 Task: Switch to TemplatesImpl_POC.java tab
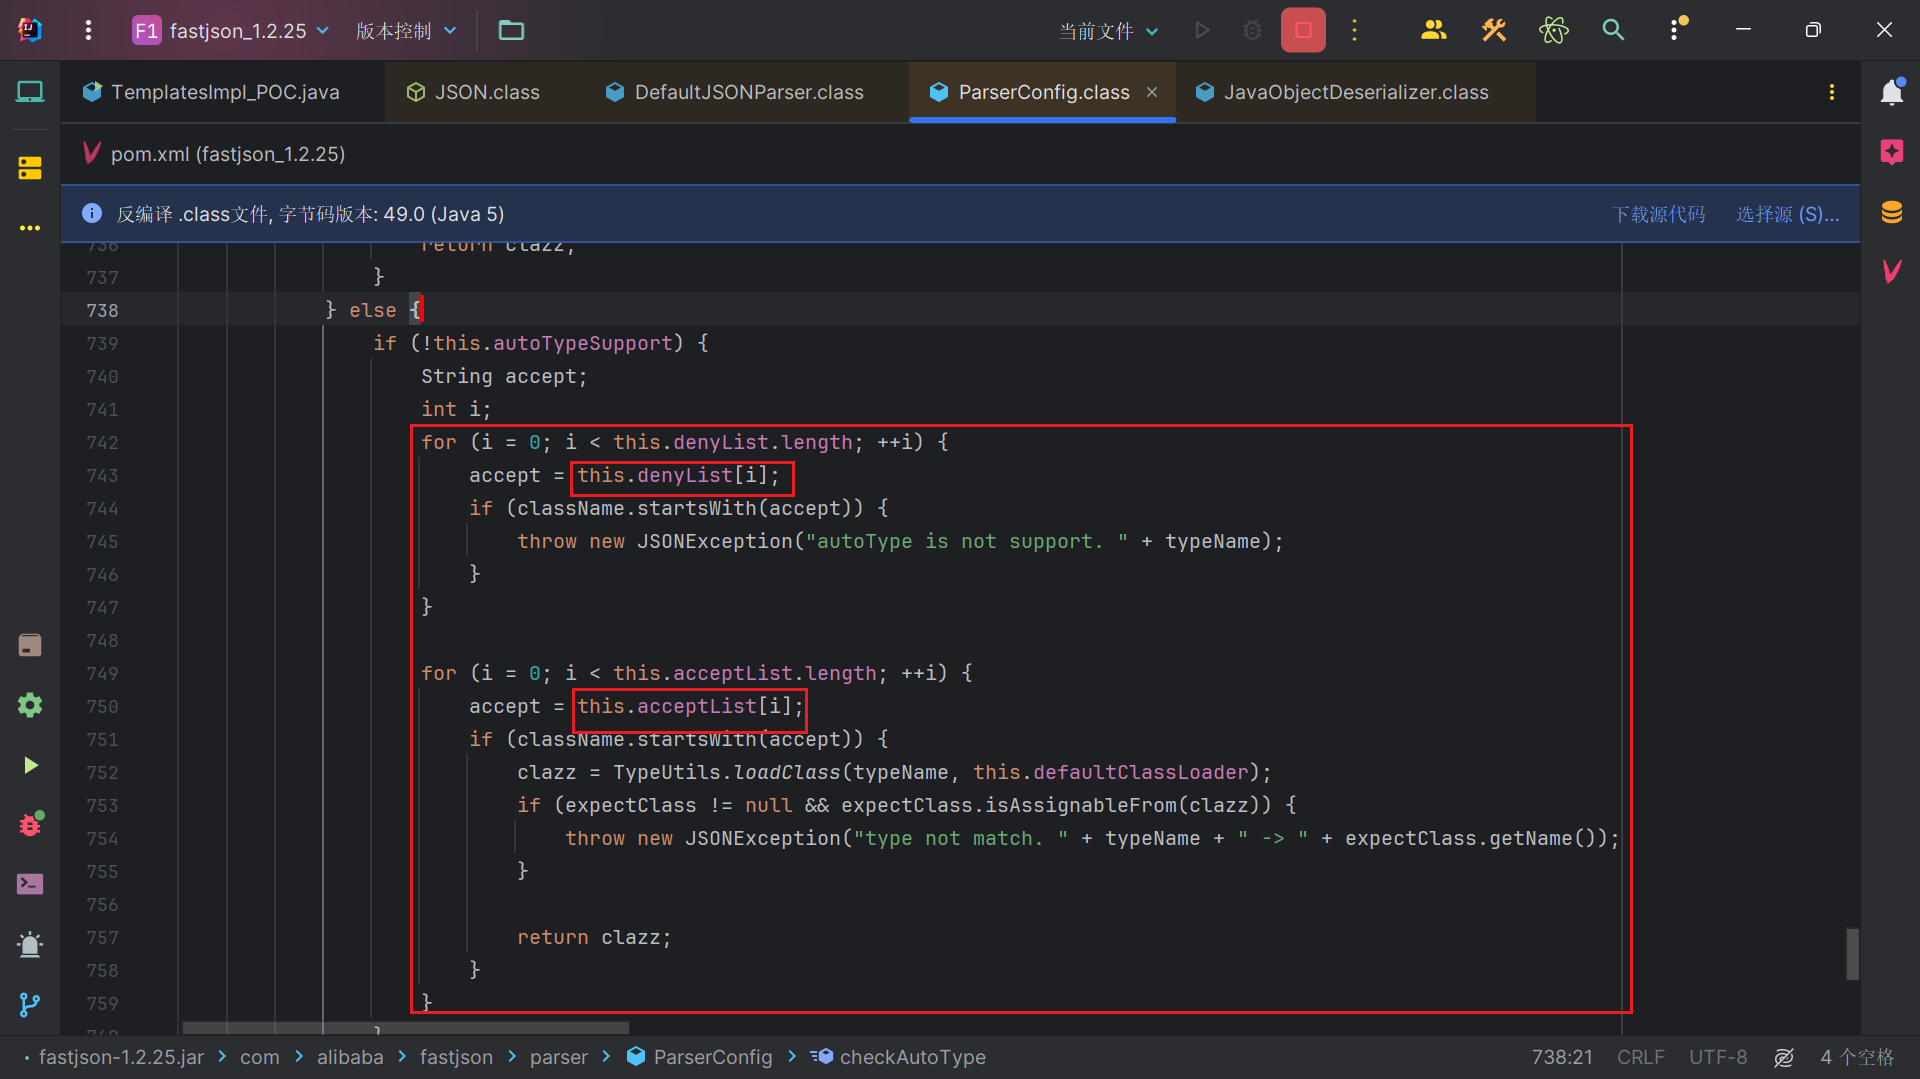click(x=212, y=92)
